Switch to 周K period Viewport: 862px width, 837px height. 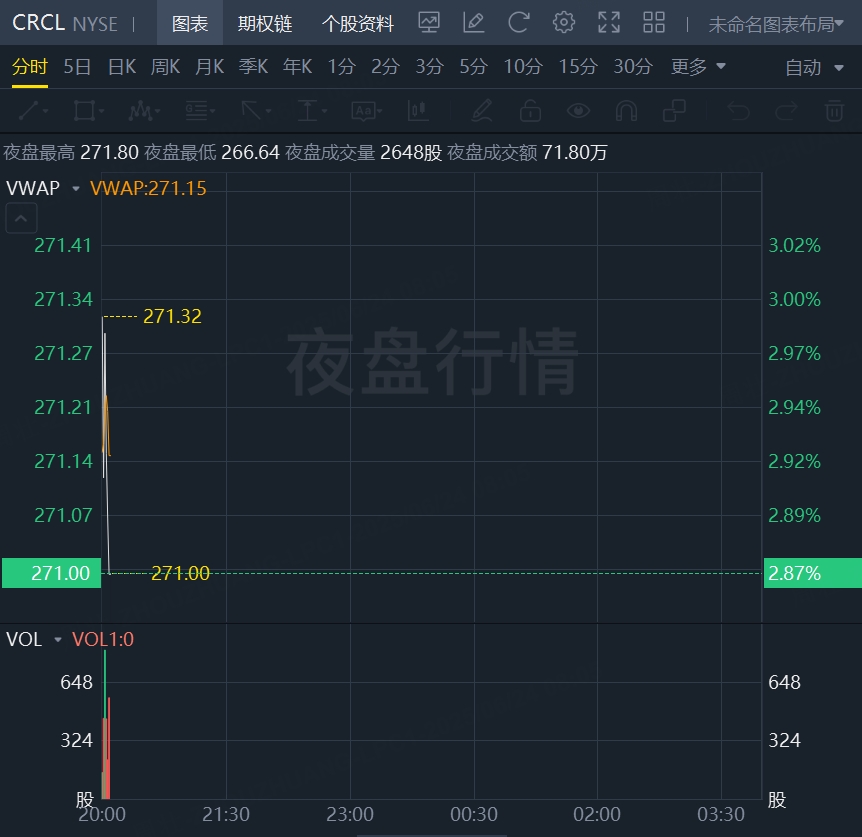click(x=165, y=66)
